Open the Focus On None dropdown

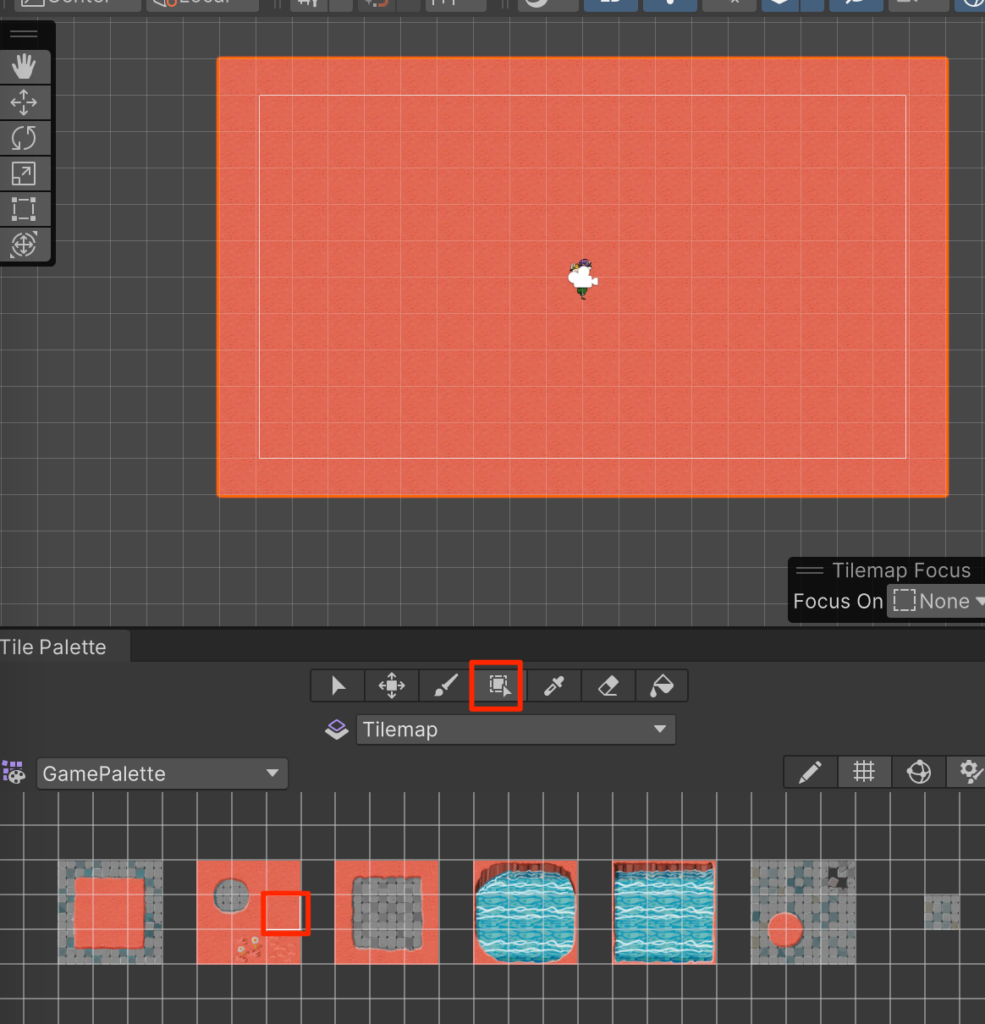pyautogui.click(x=937, y=601)
